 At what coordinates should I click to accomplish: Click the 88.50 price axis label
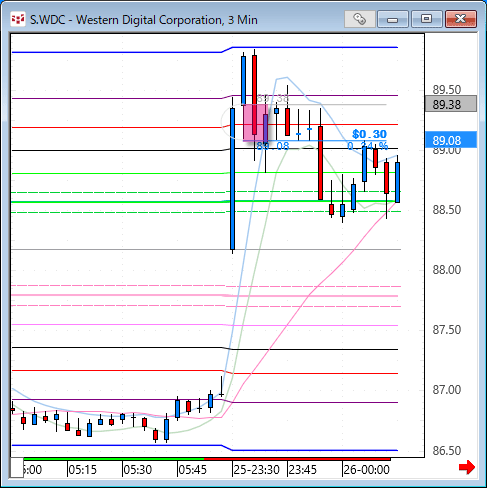click(x=447, y=210)
